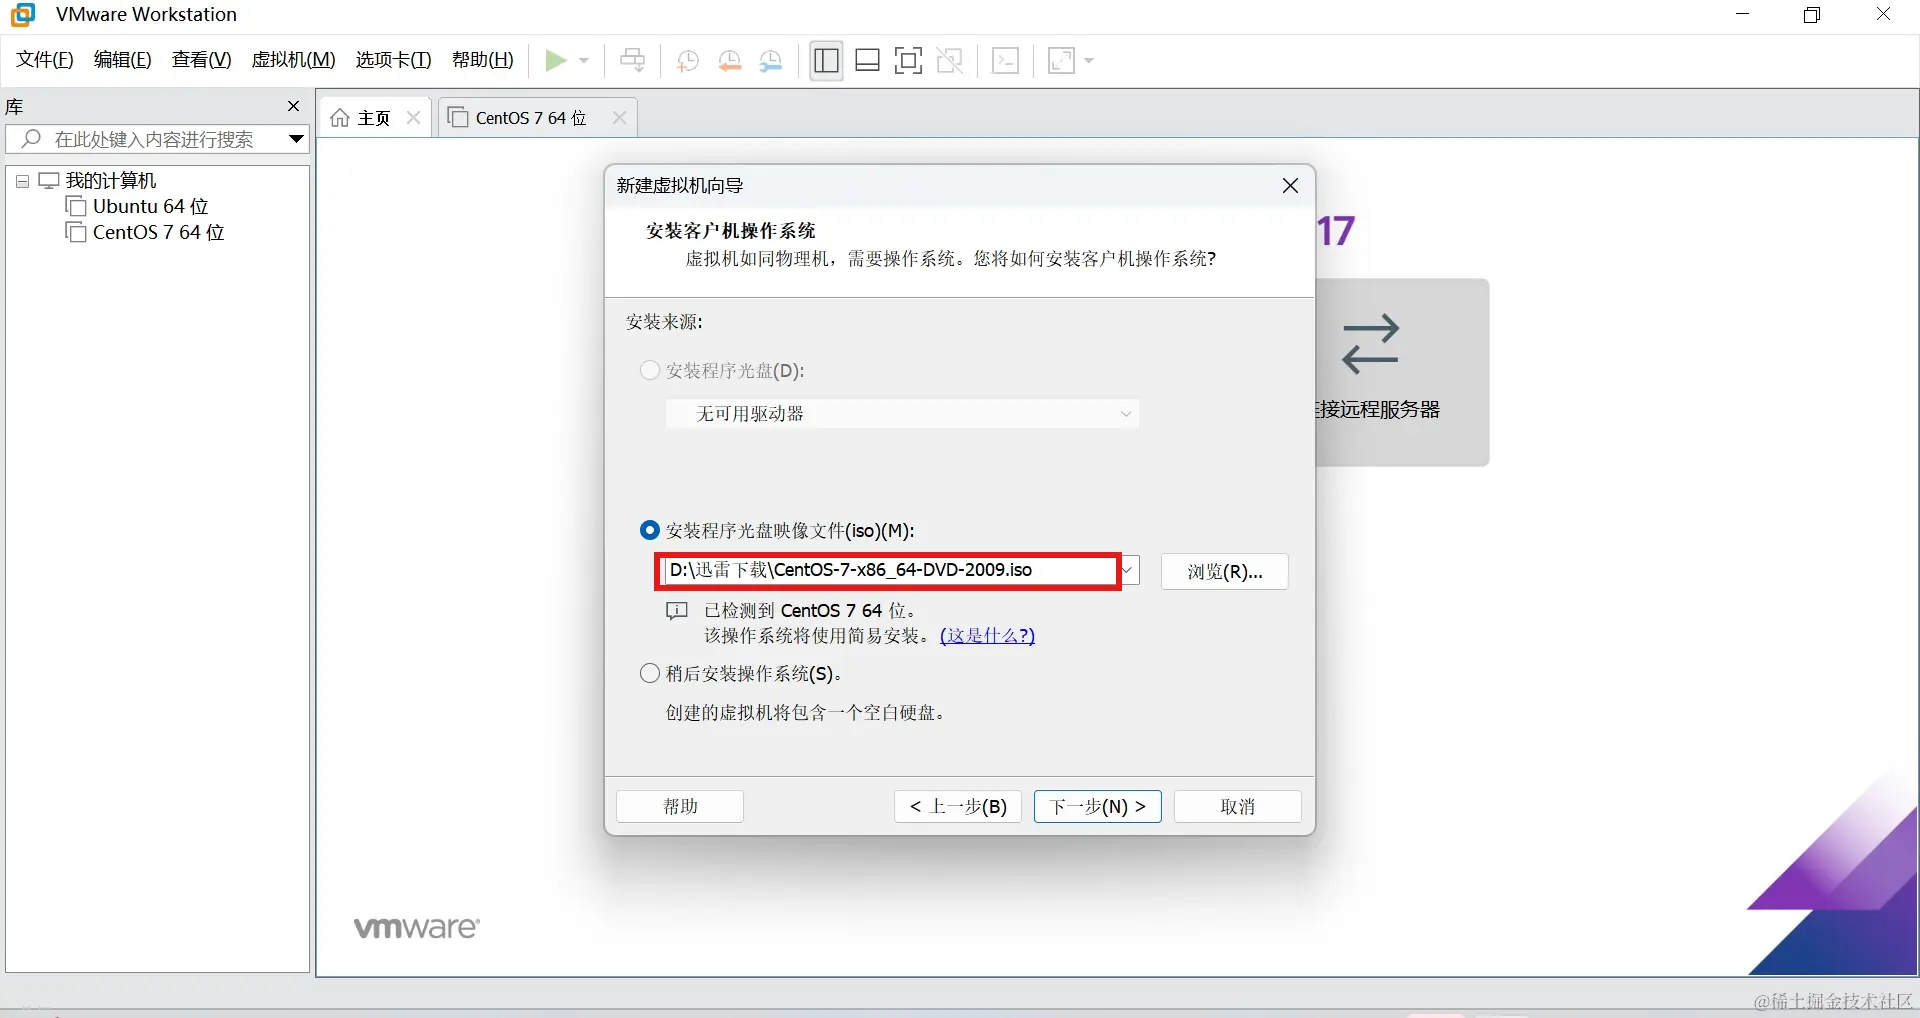The height and width of the screenshot is (1018, 1920).
Task: Open the 编辑(E) menu
Action: (122, 60)
